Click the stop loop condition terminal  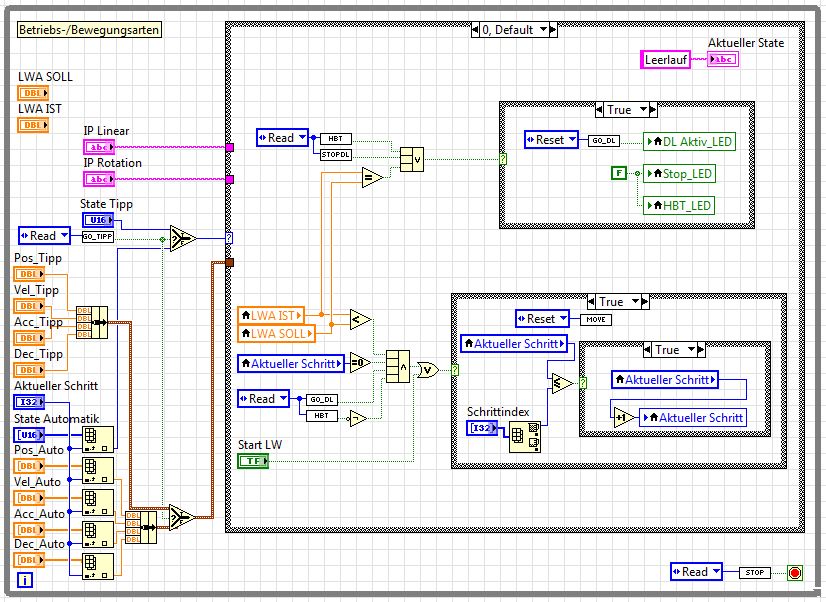coord(795,573)
